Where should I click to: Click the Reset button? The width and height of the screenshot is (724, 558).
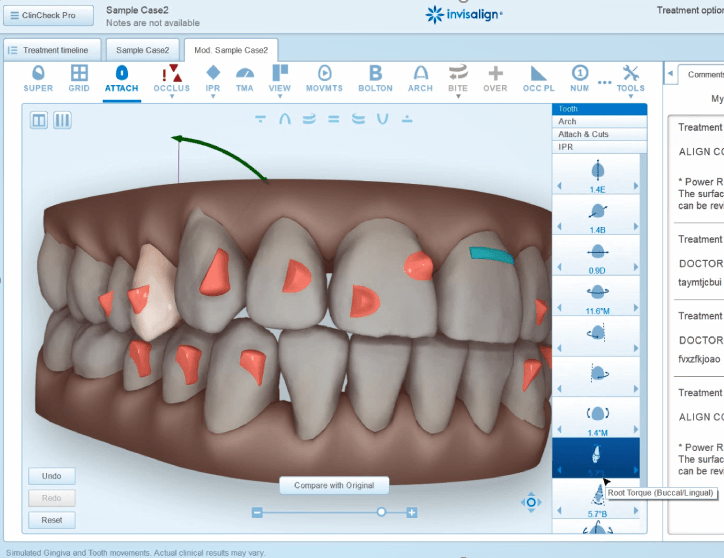(x=52, y=520)
